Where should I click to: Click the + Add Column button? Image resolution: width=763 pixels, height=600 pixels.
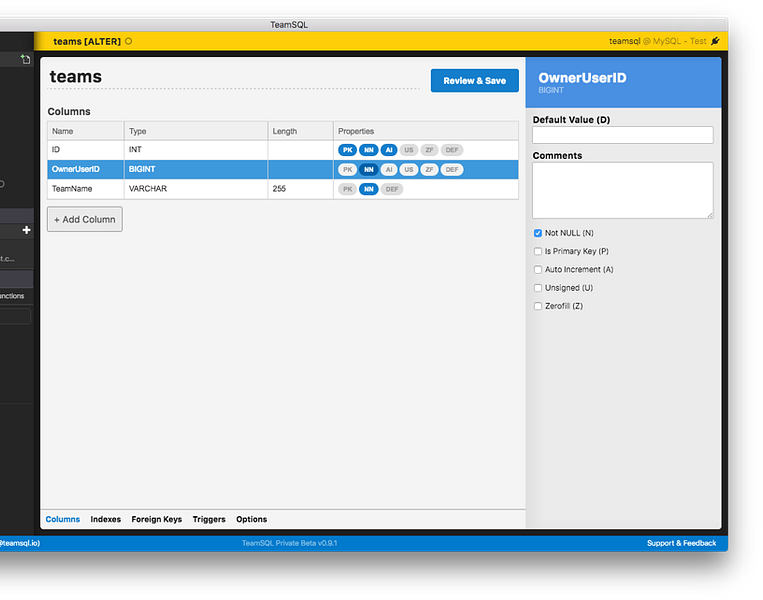click(x=85, y=219)
